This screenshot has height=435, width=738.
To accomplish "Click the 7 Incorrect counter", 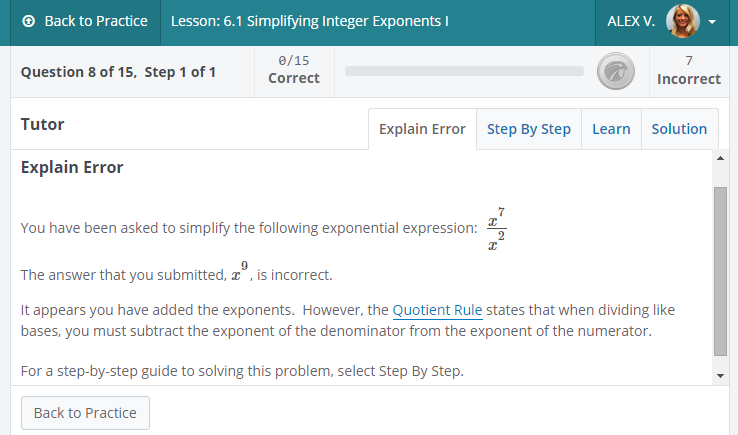I will click(x=689, y=70).
